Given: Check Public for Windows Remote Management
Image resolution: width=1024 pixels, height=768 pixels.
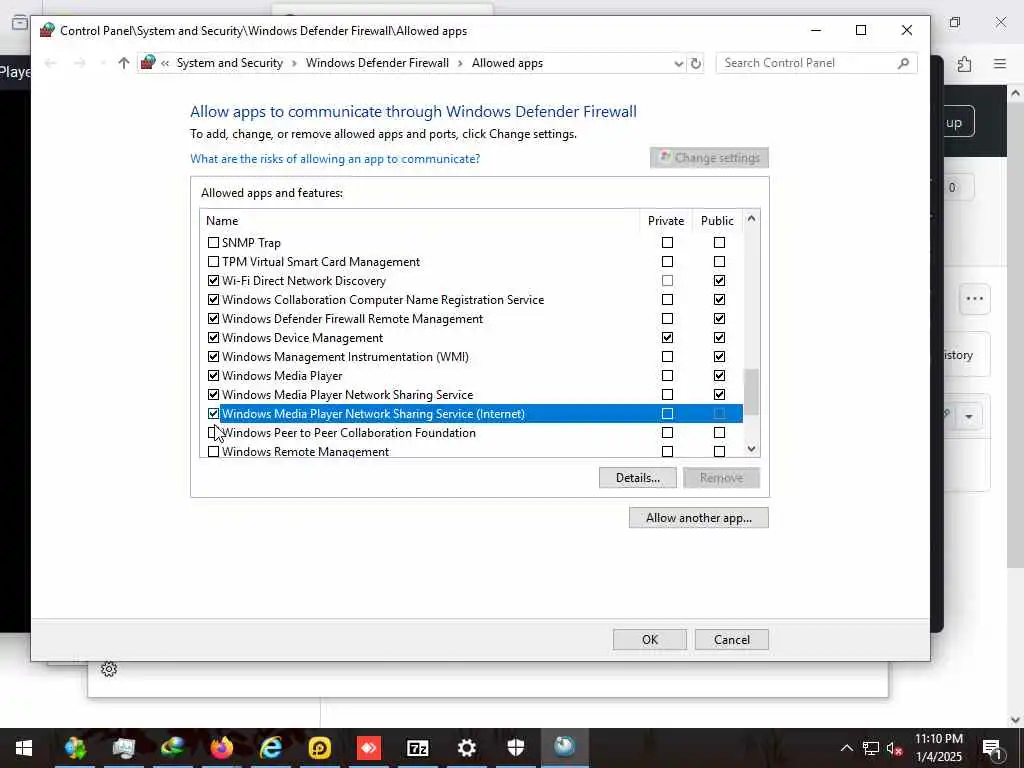Looking at the screenshot, I should (x=719, y=451).
